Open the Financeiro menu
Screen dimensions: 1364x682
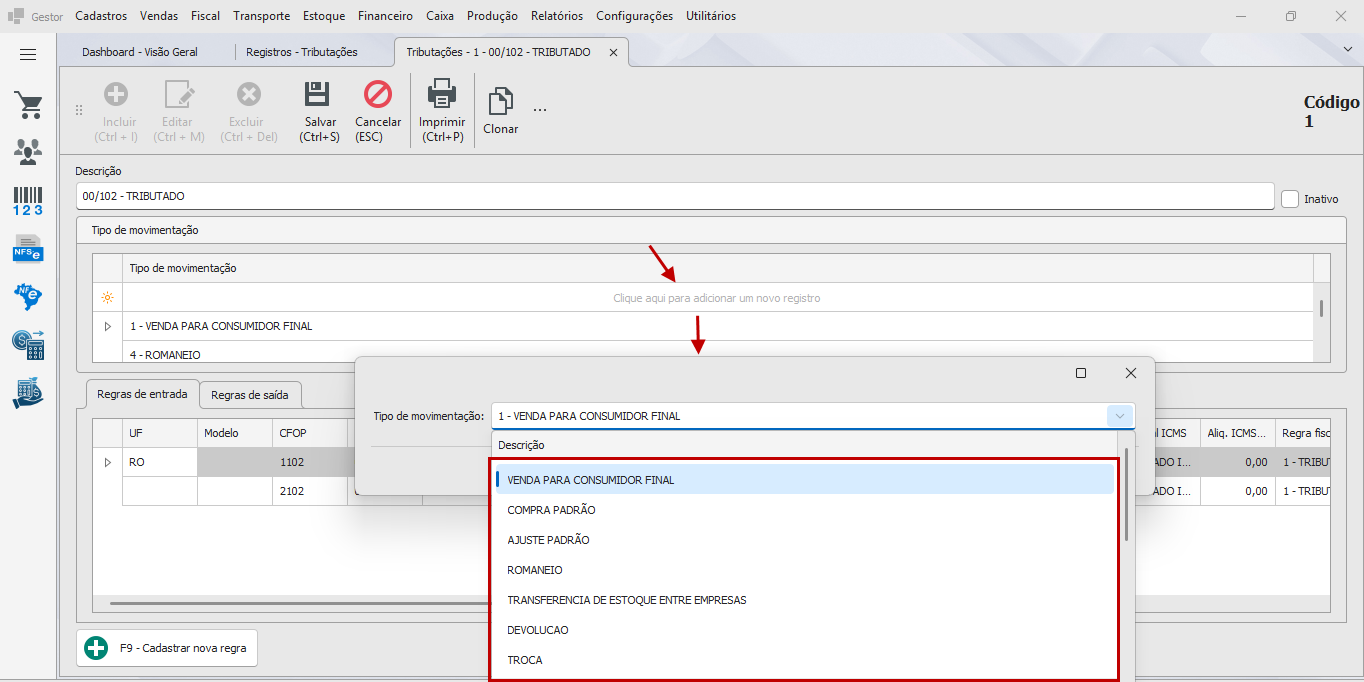(385, 16)
